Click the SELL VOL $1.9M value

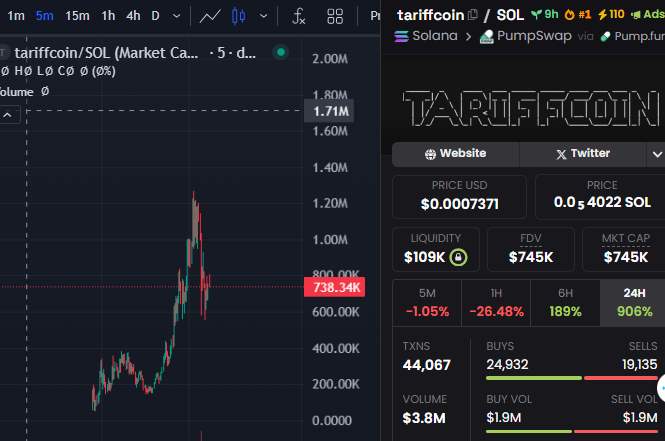pyautogui.click(x=640, y=418)
